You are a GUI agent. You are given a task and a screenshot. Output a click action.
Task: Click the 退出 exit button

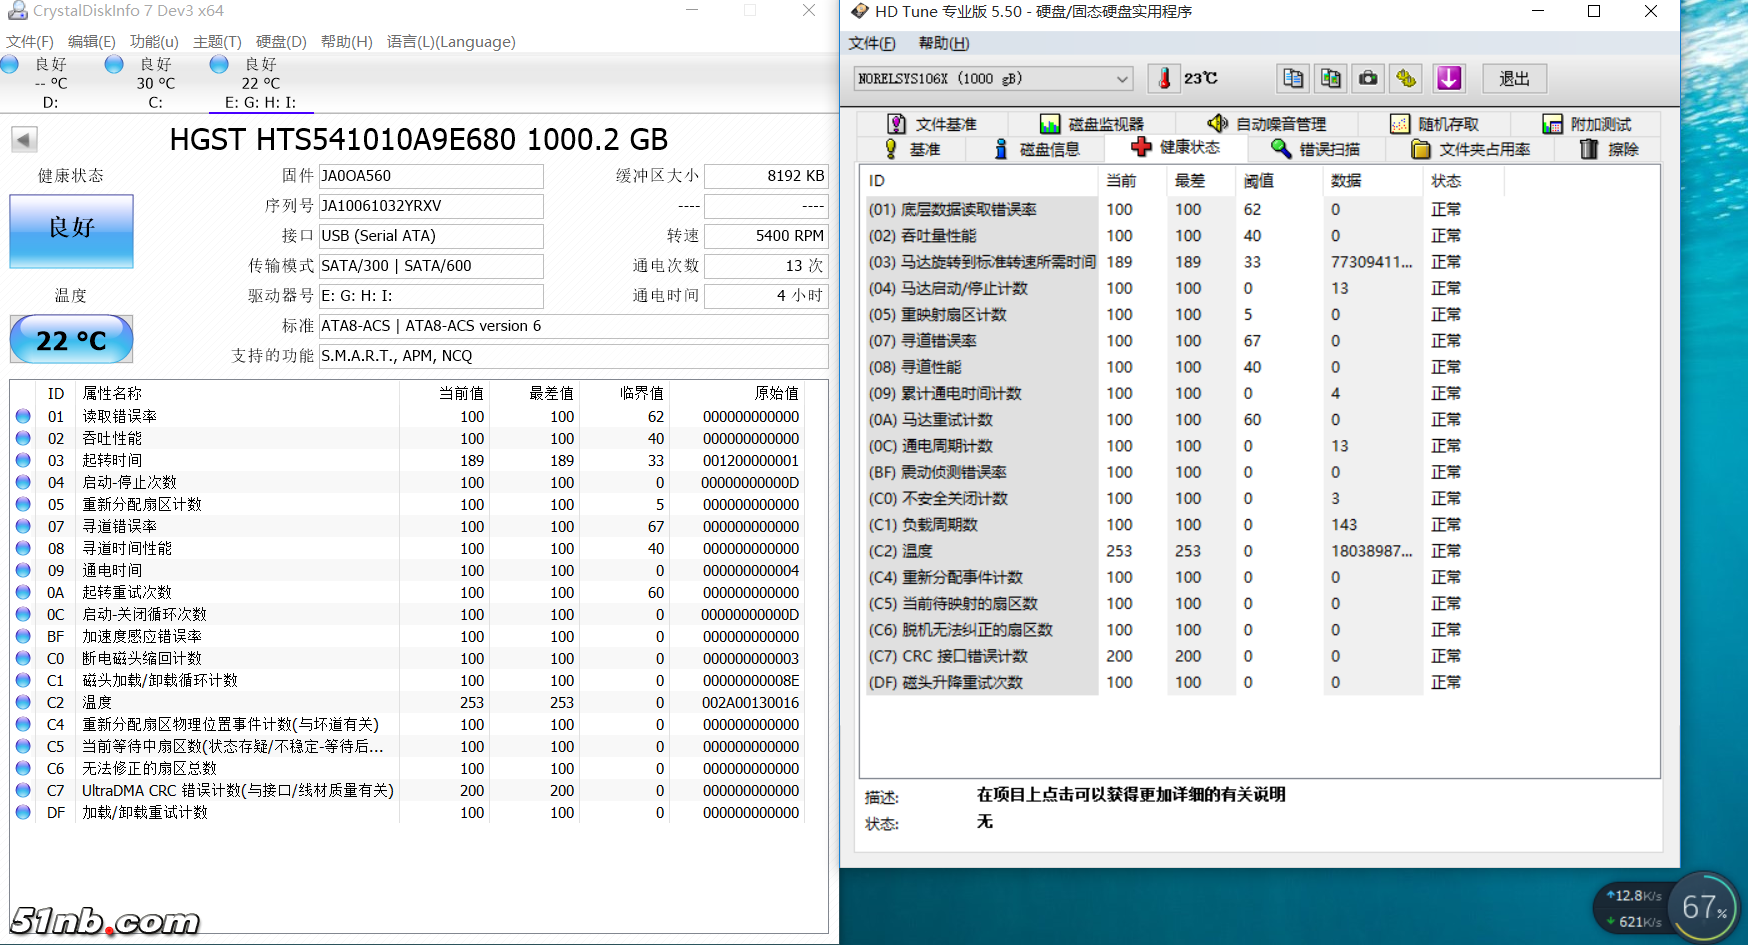1514,79
